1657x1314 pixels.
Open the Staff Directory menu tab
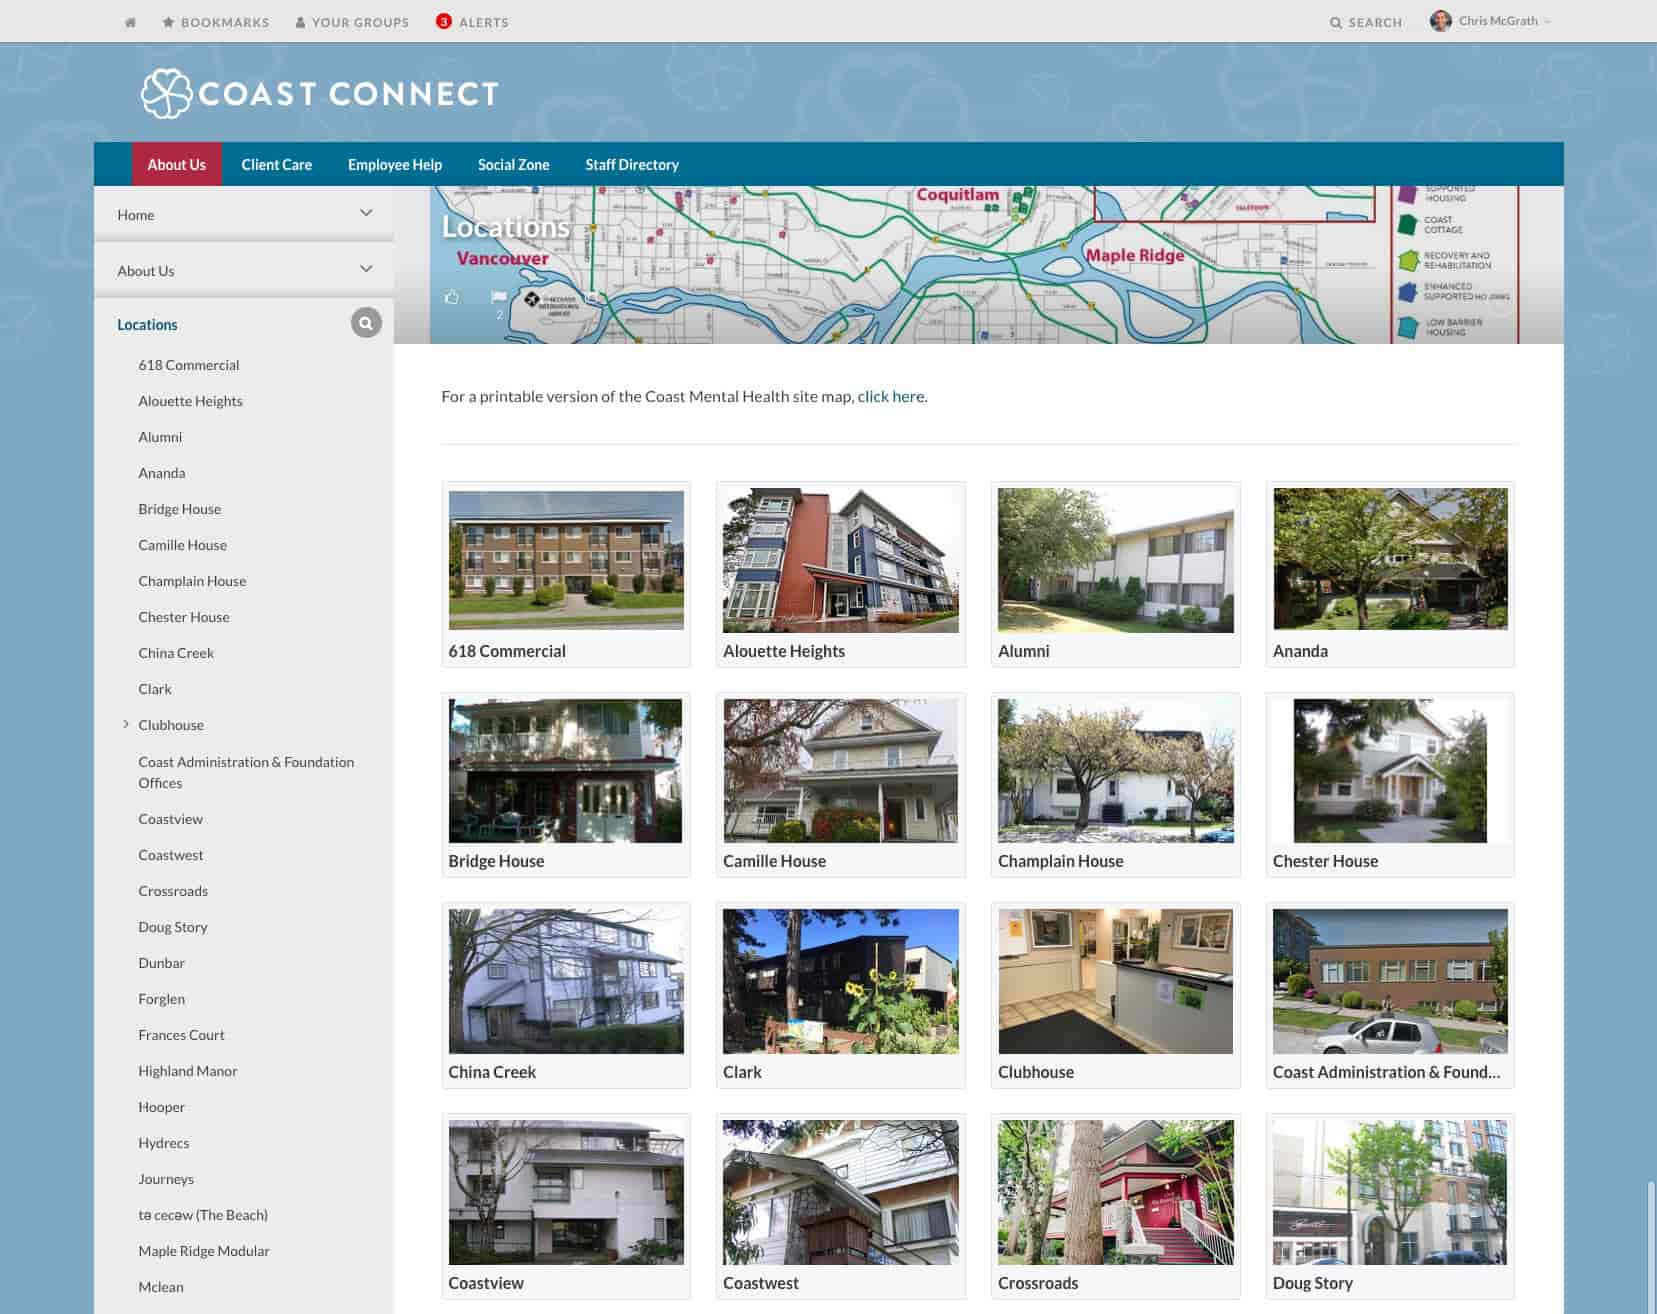tap(632, 165)
